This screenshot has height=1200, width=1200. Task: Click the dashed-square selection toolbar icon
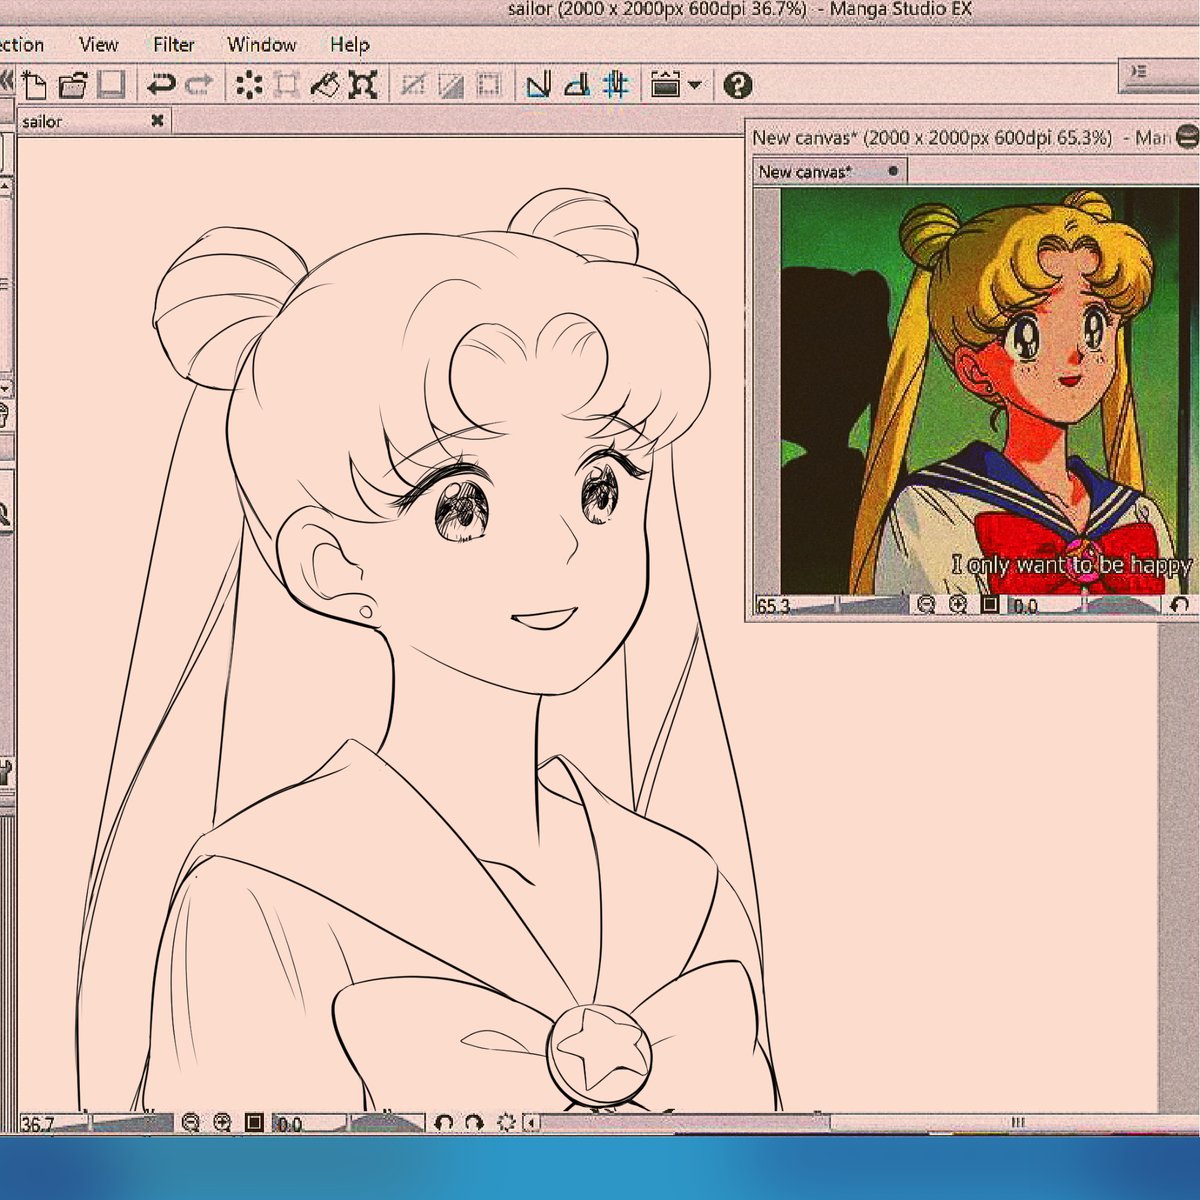[287, 85]
